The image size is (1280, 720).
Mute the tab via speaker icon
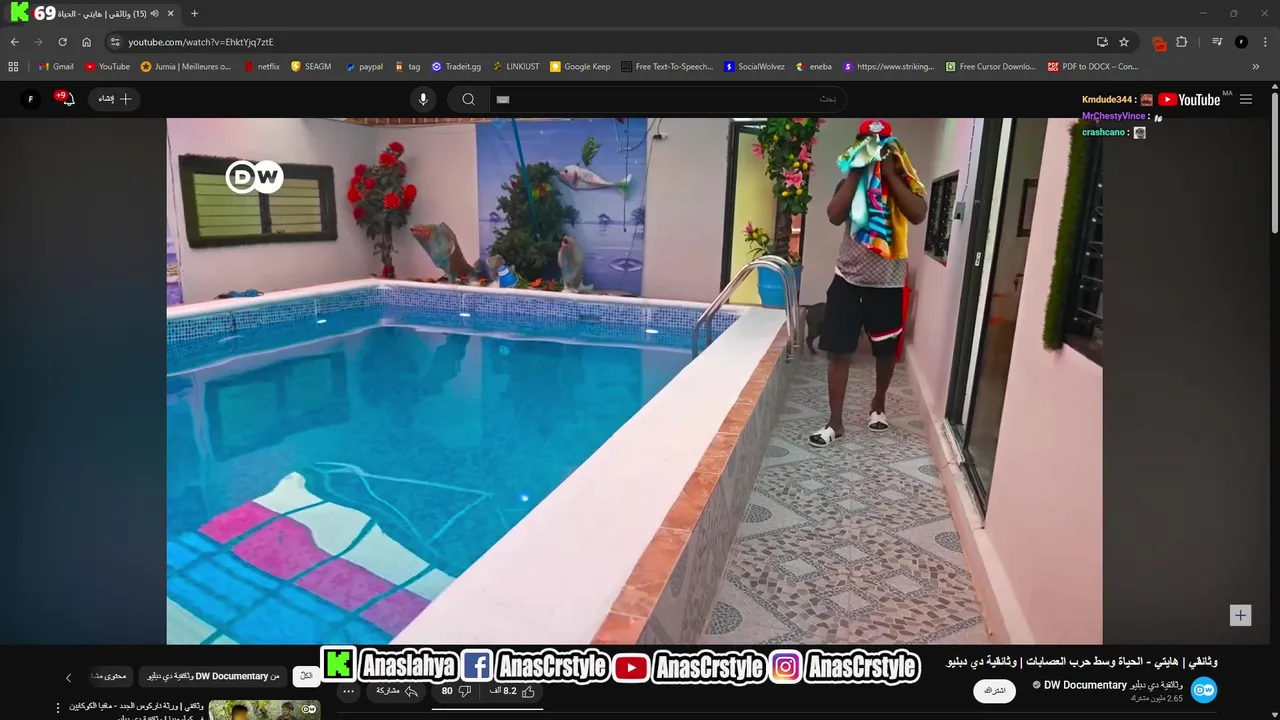pyautogui.click(x=154, y=14)
